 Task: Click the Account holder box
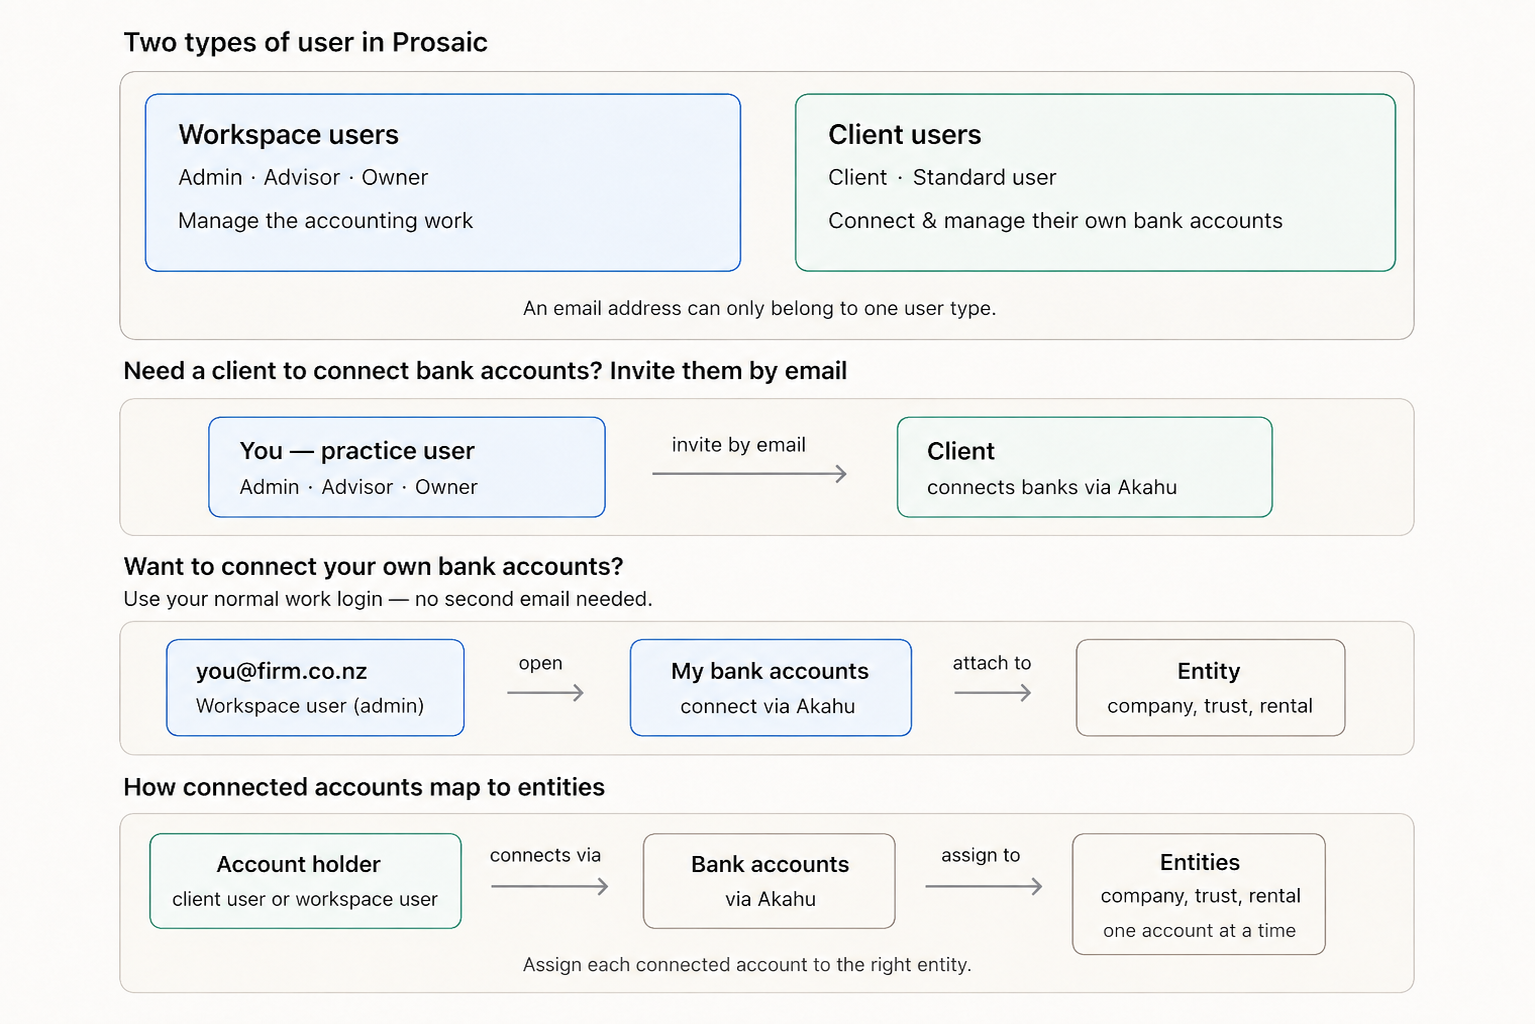[305, 881]
